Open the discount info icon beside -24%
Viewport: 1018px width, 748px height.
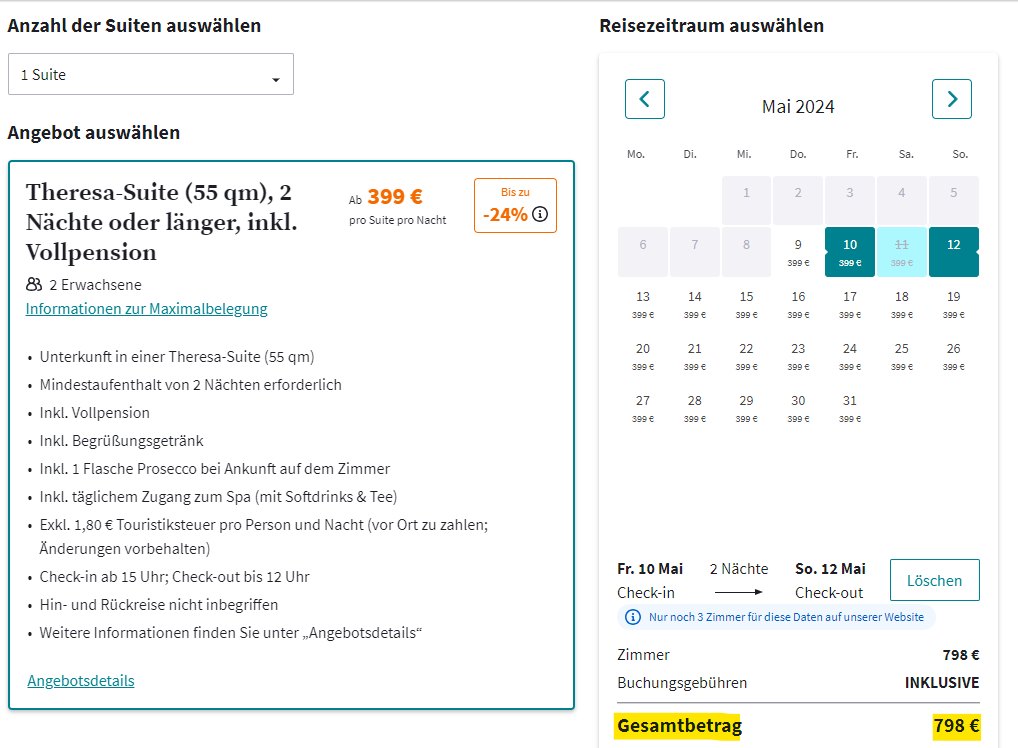[x=540, y=214]
